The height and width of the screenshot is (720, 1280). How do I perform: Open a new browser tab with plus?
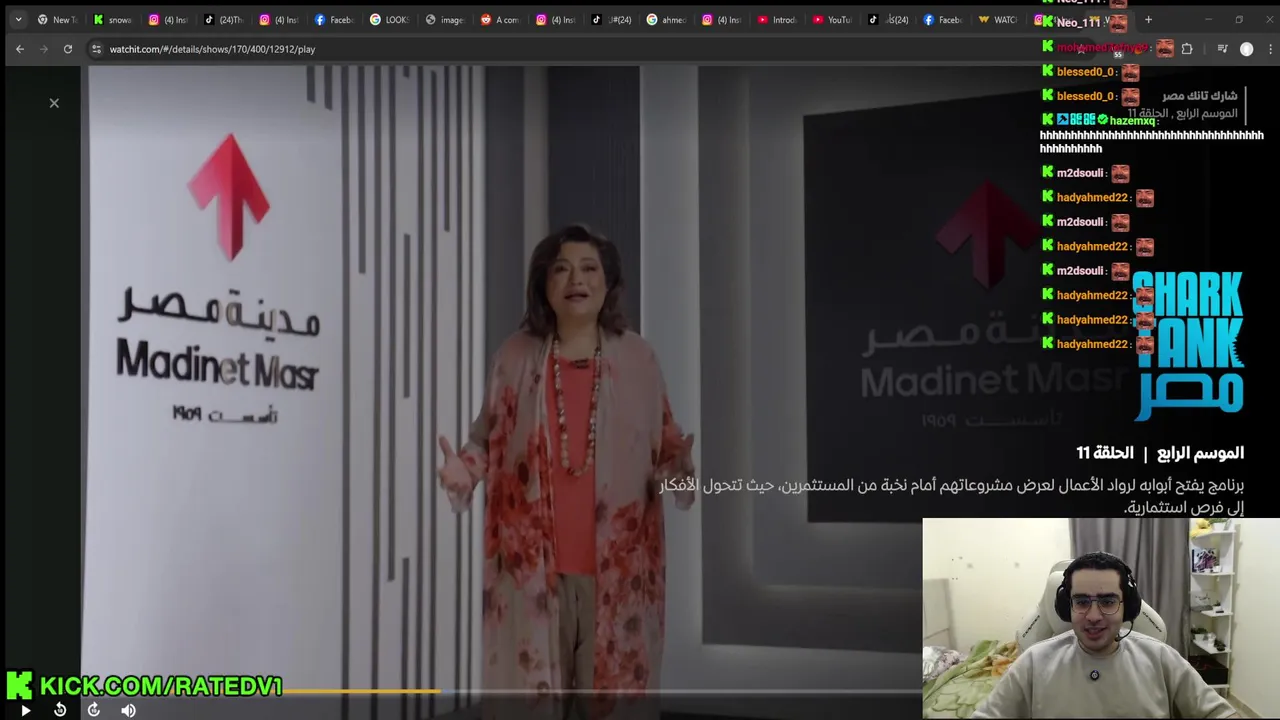pos(1148,19)
